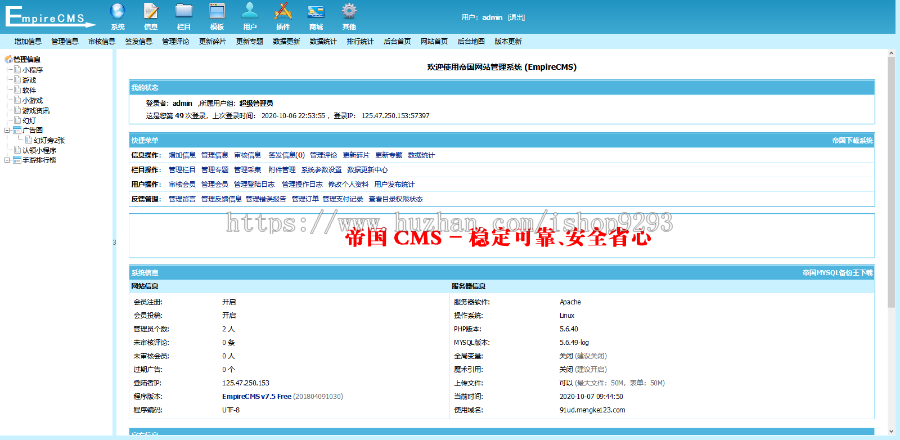Click 管理订单 in the quick menu
Viewport: 900px width, 440px height.
pos(304,199)
